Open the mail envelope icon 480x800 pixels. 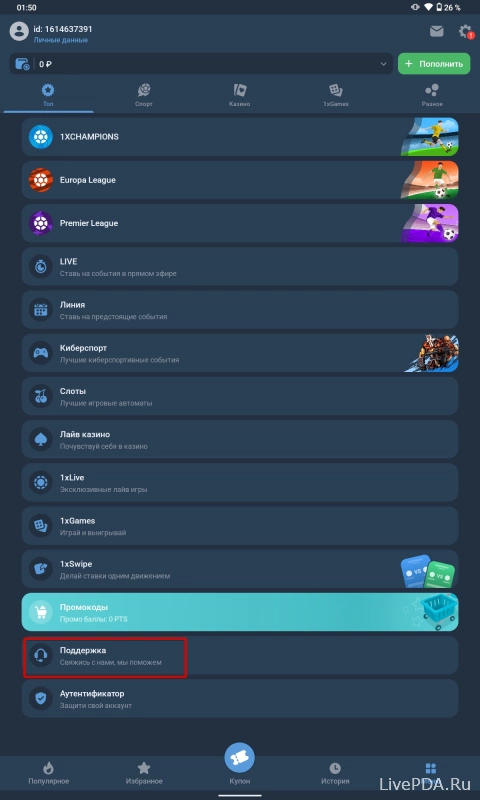pyautogui.click(x=436, y=32)
